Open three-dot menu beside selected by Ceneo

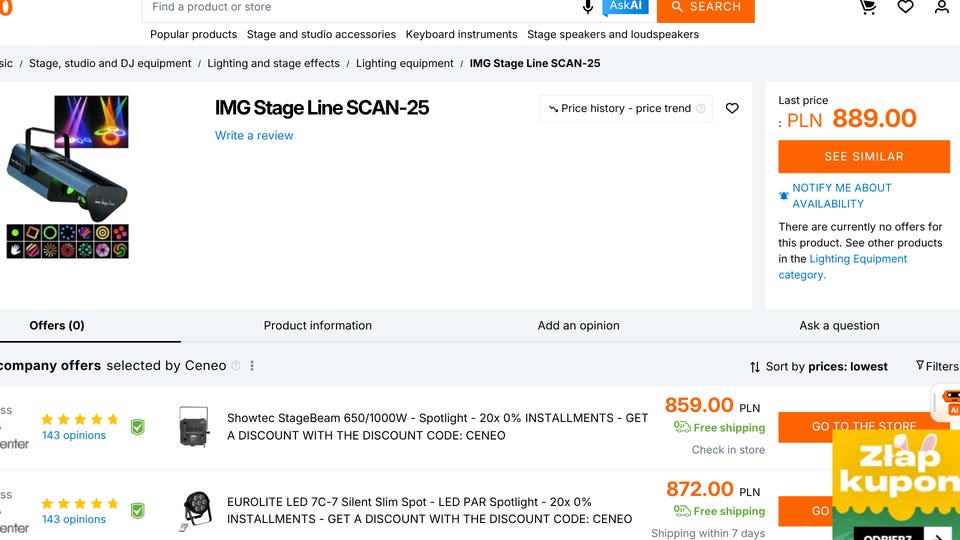click(x=252, y=366)
